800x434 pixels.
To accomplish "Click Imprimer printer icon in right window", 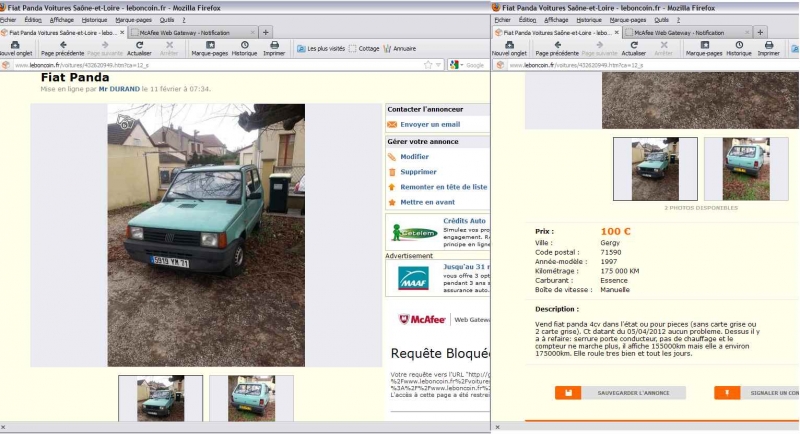I will coord(769,45).
